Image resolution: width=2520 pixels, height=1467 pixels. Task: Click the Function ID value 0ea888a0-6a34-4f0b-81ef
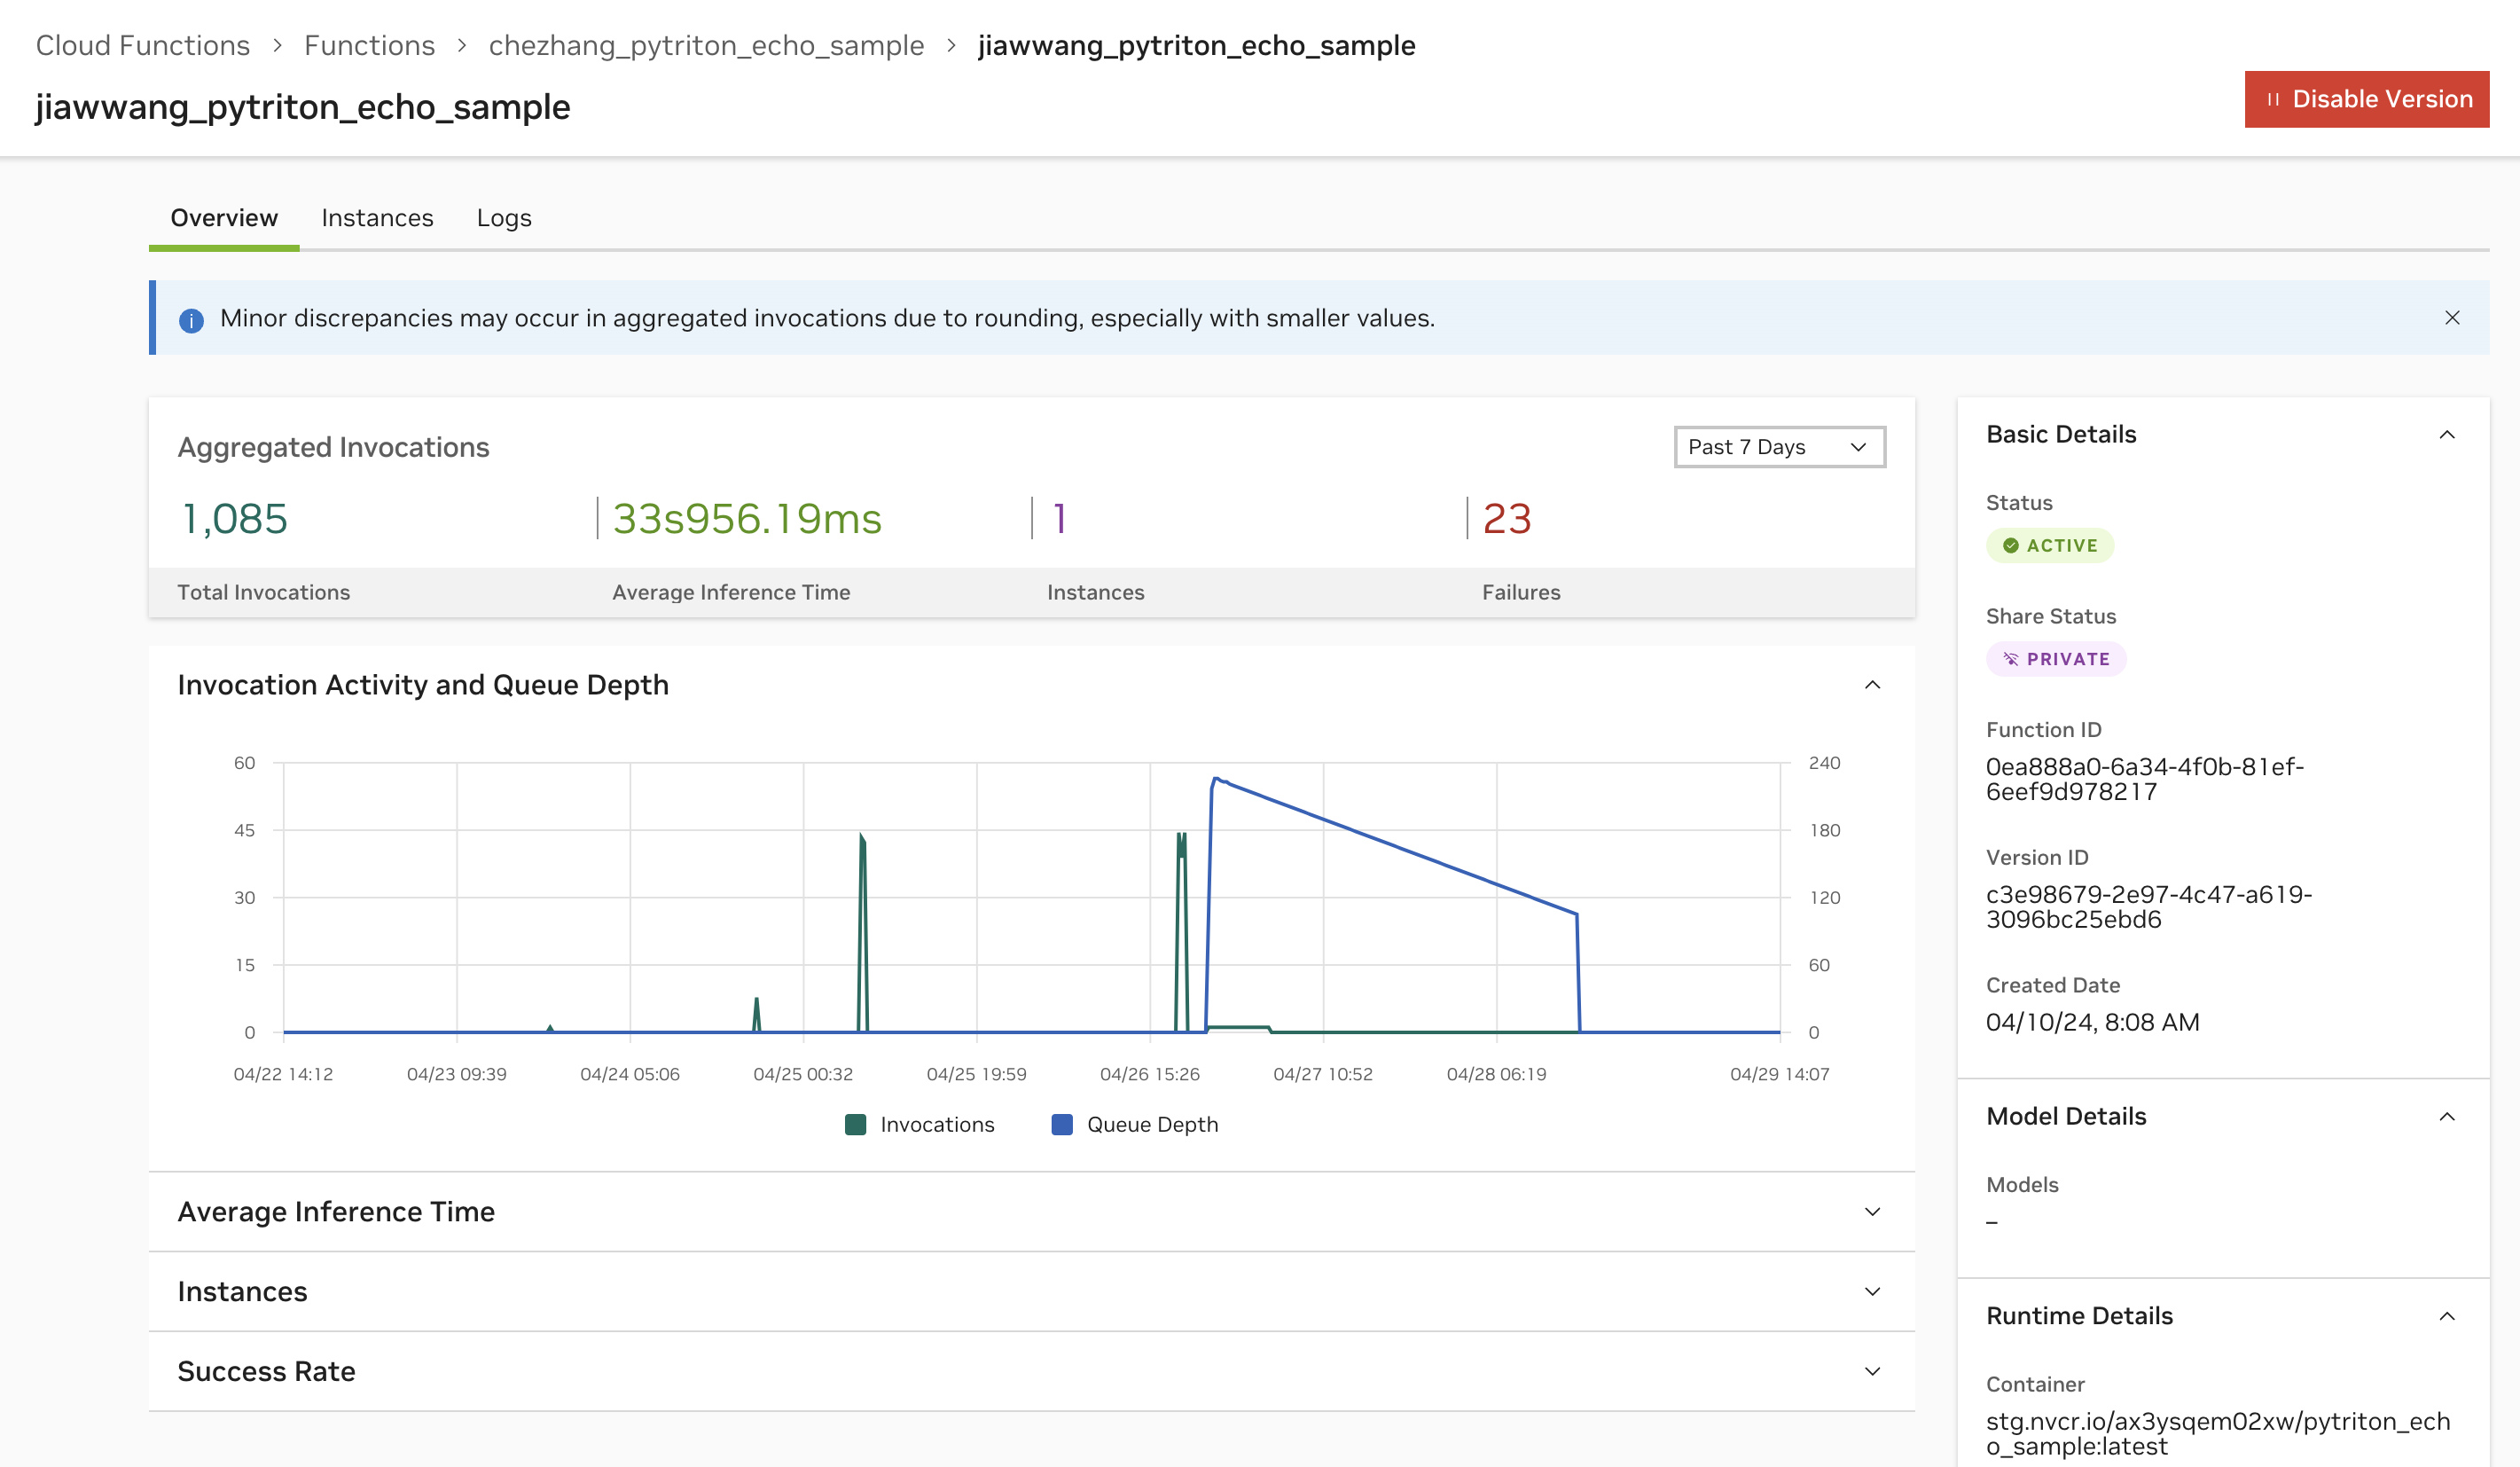point(2144,779)
